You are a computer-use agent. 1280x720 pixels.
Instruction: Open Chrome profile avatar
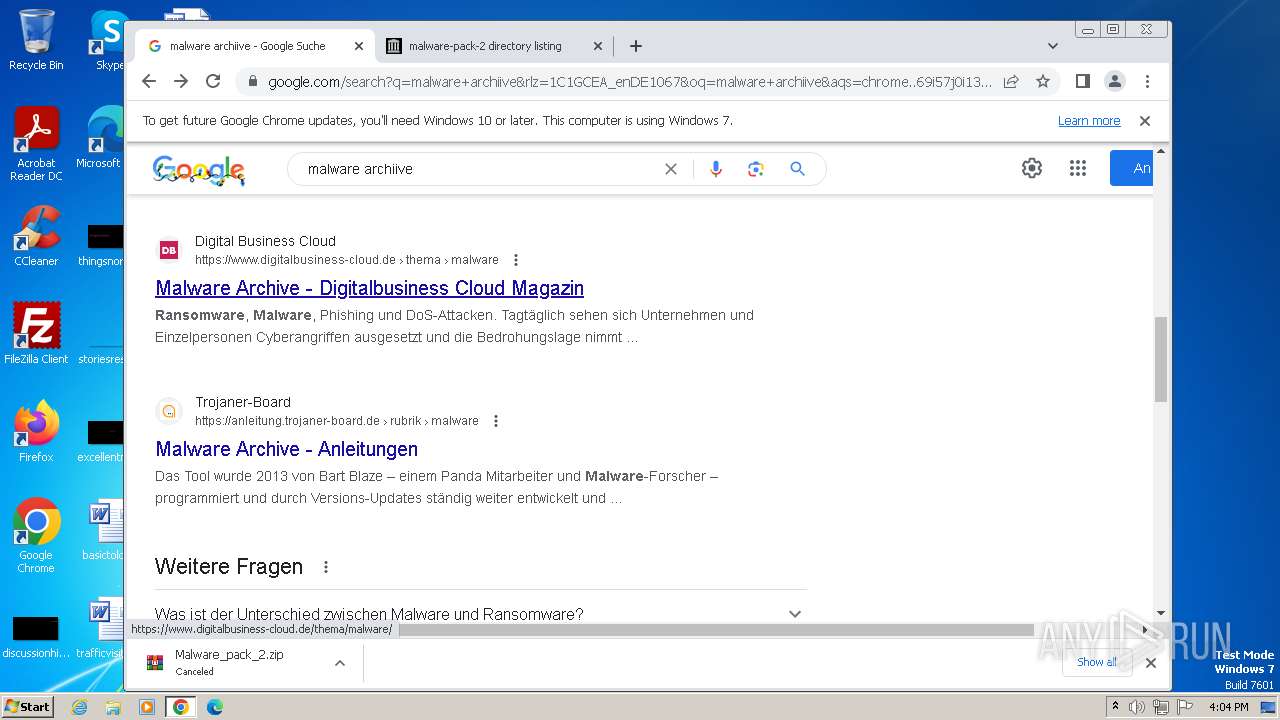pos(1114,81)
